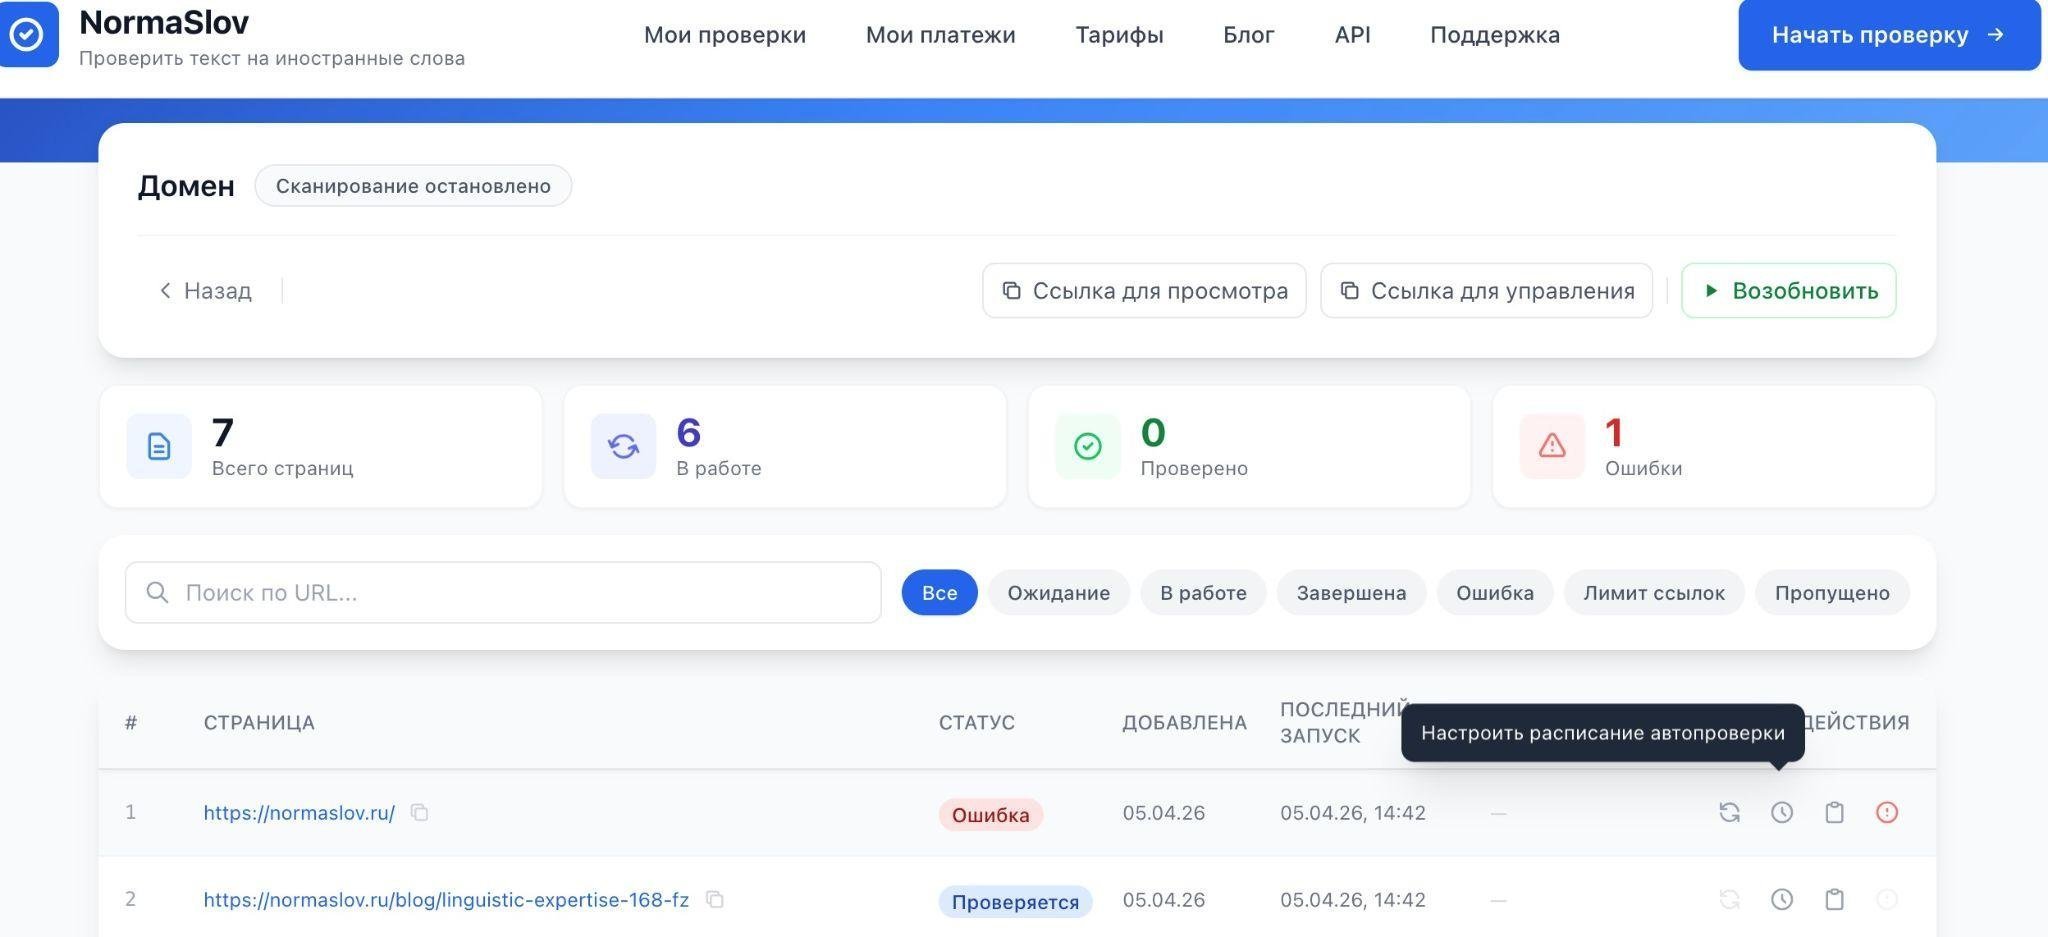Copy Ссылка для просмотра link
Image resolution: width=2048 pixels, height=937 pixels.
tap(1144, 291)
